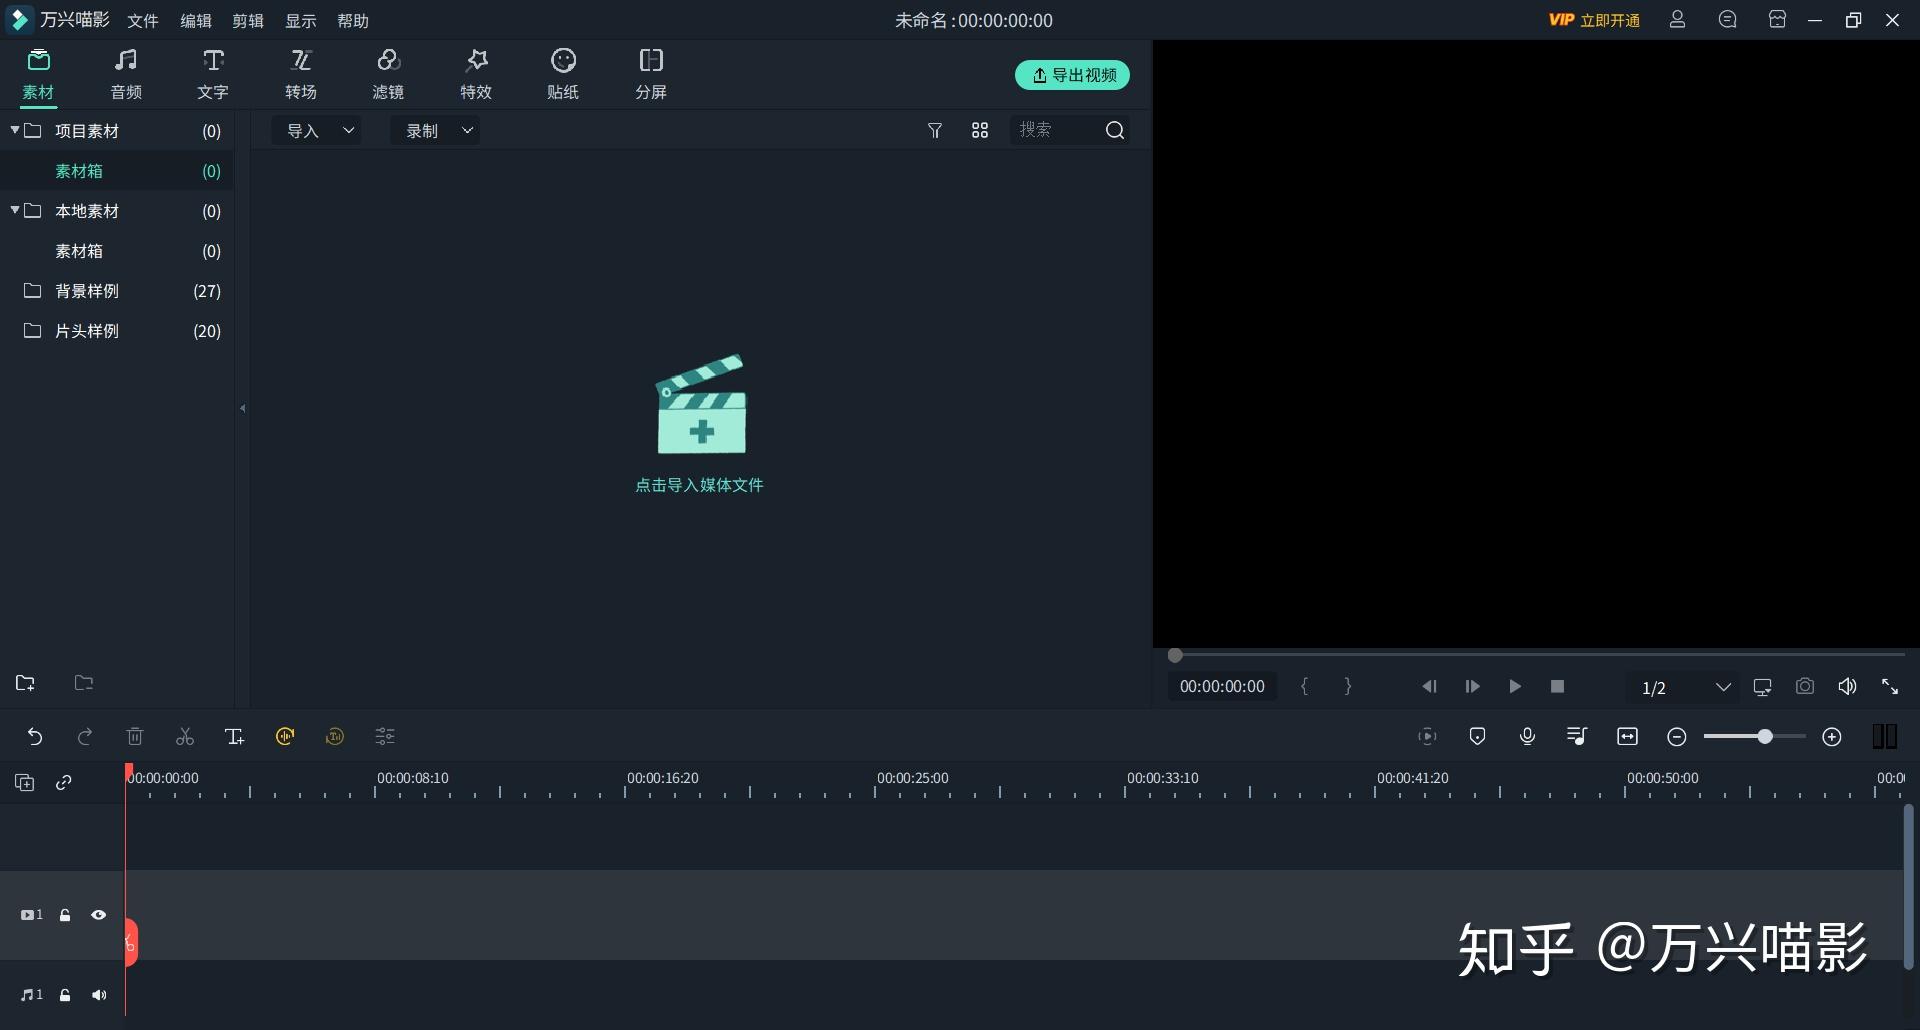This screenshot has width=1920, height=1030.
Task: Open the 帮助 menu
Action: tap(353, 21)
